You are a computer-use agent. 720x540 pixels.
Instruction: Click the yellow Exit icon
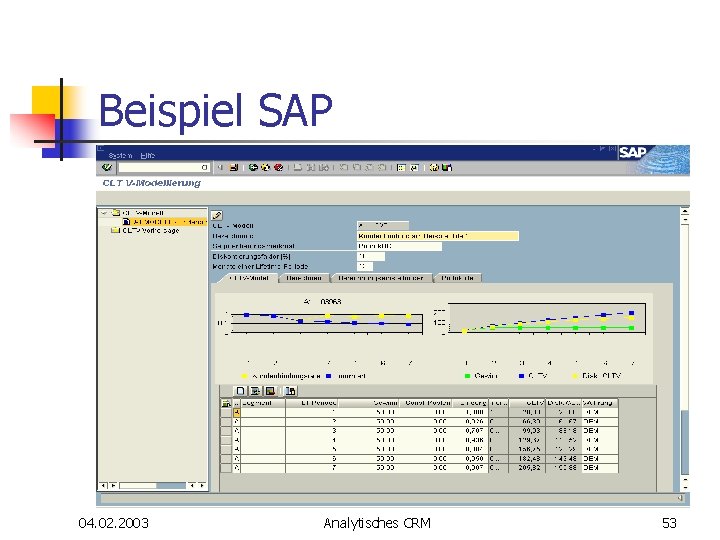(265, 168)
